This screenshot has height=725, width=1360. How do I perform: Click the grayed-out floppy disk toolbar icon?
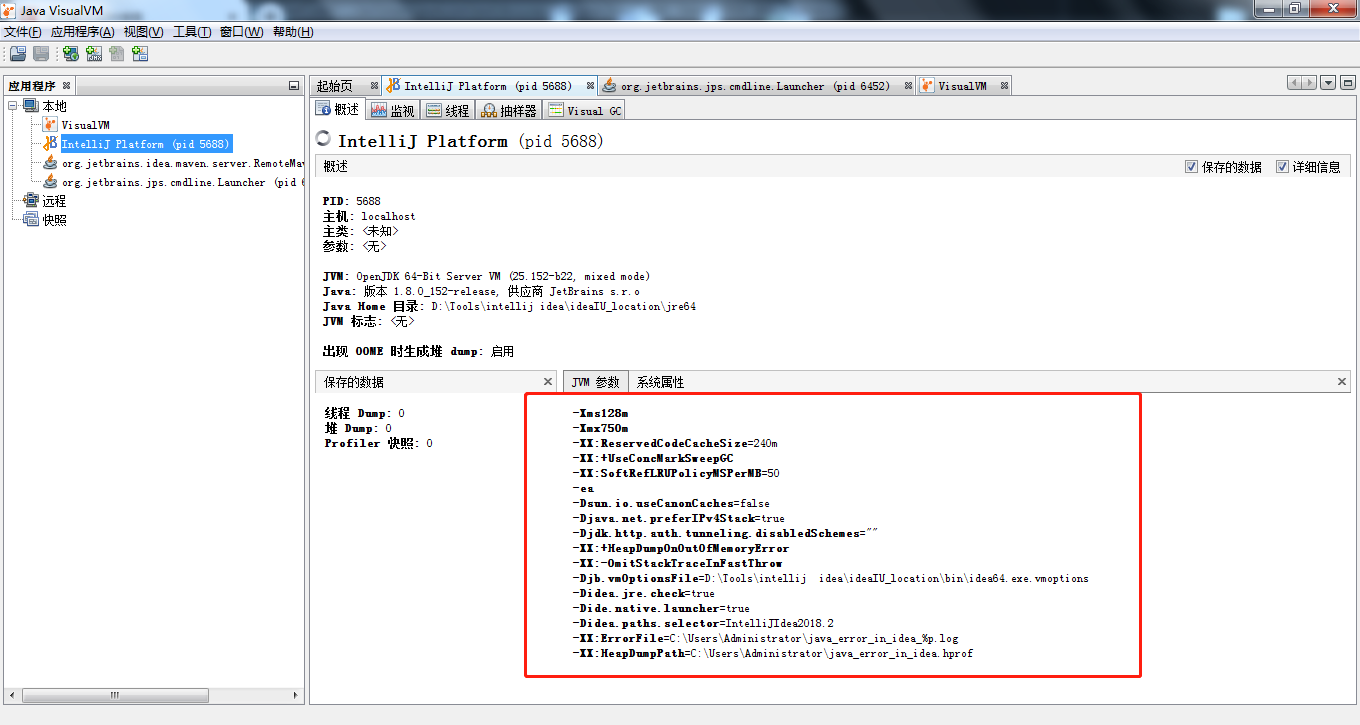click(x=41, y=54)
